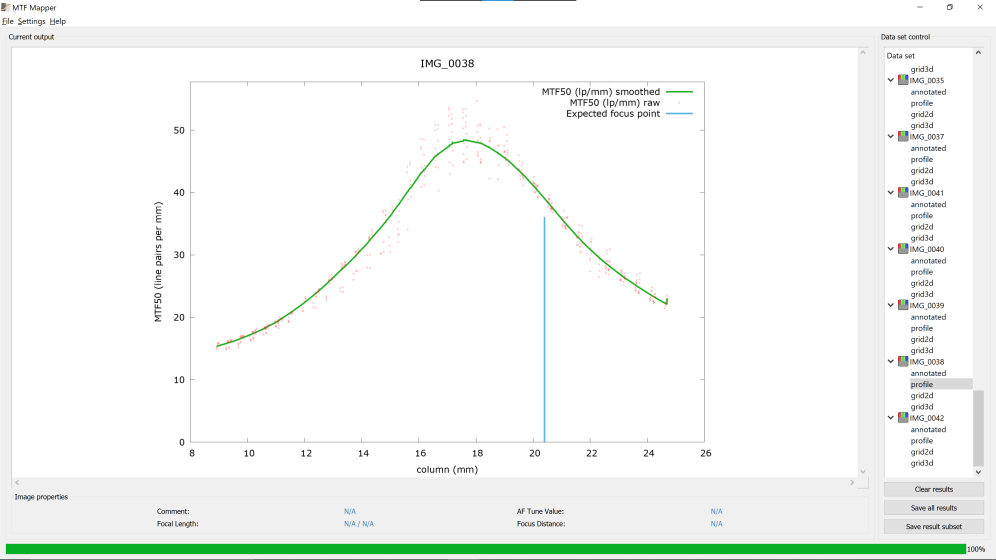Screen dimensions: 996x560
Task: Click the IMG_0038 data set icon
Action: coord(903,361)
